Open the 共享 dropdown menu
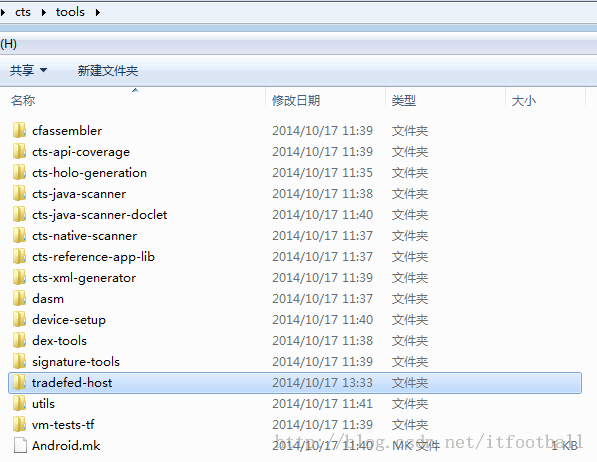This screenshot has height=462, width=597. click(29, 70)
